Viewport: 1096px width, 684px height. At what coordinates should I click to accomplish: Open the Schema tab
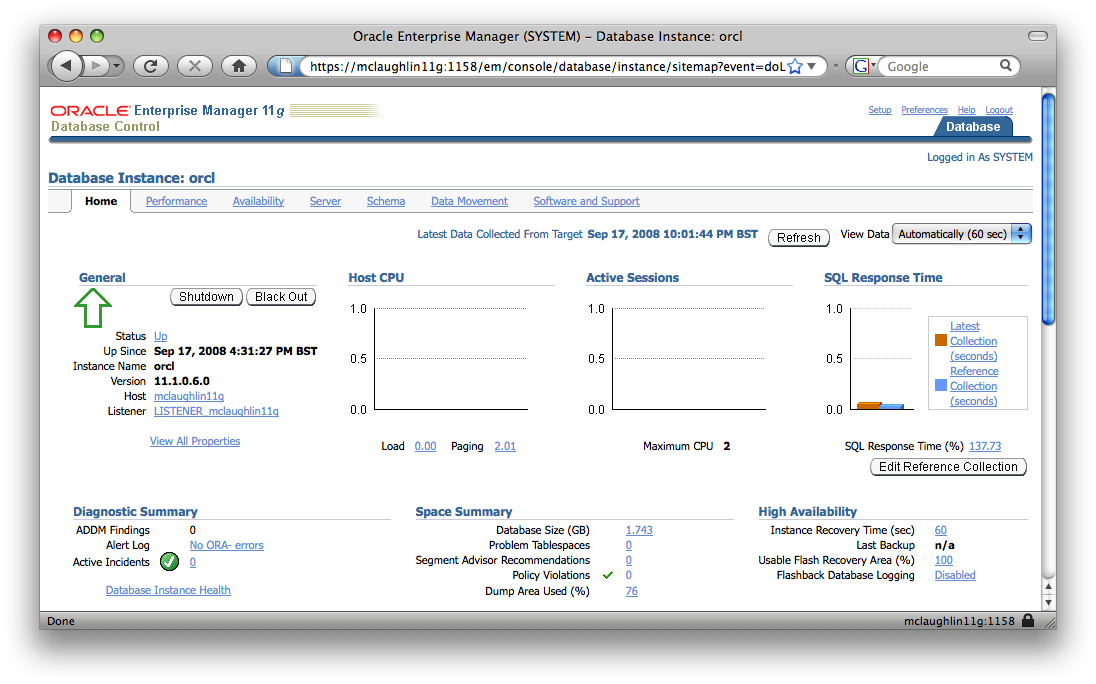pos(386,201)
